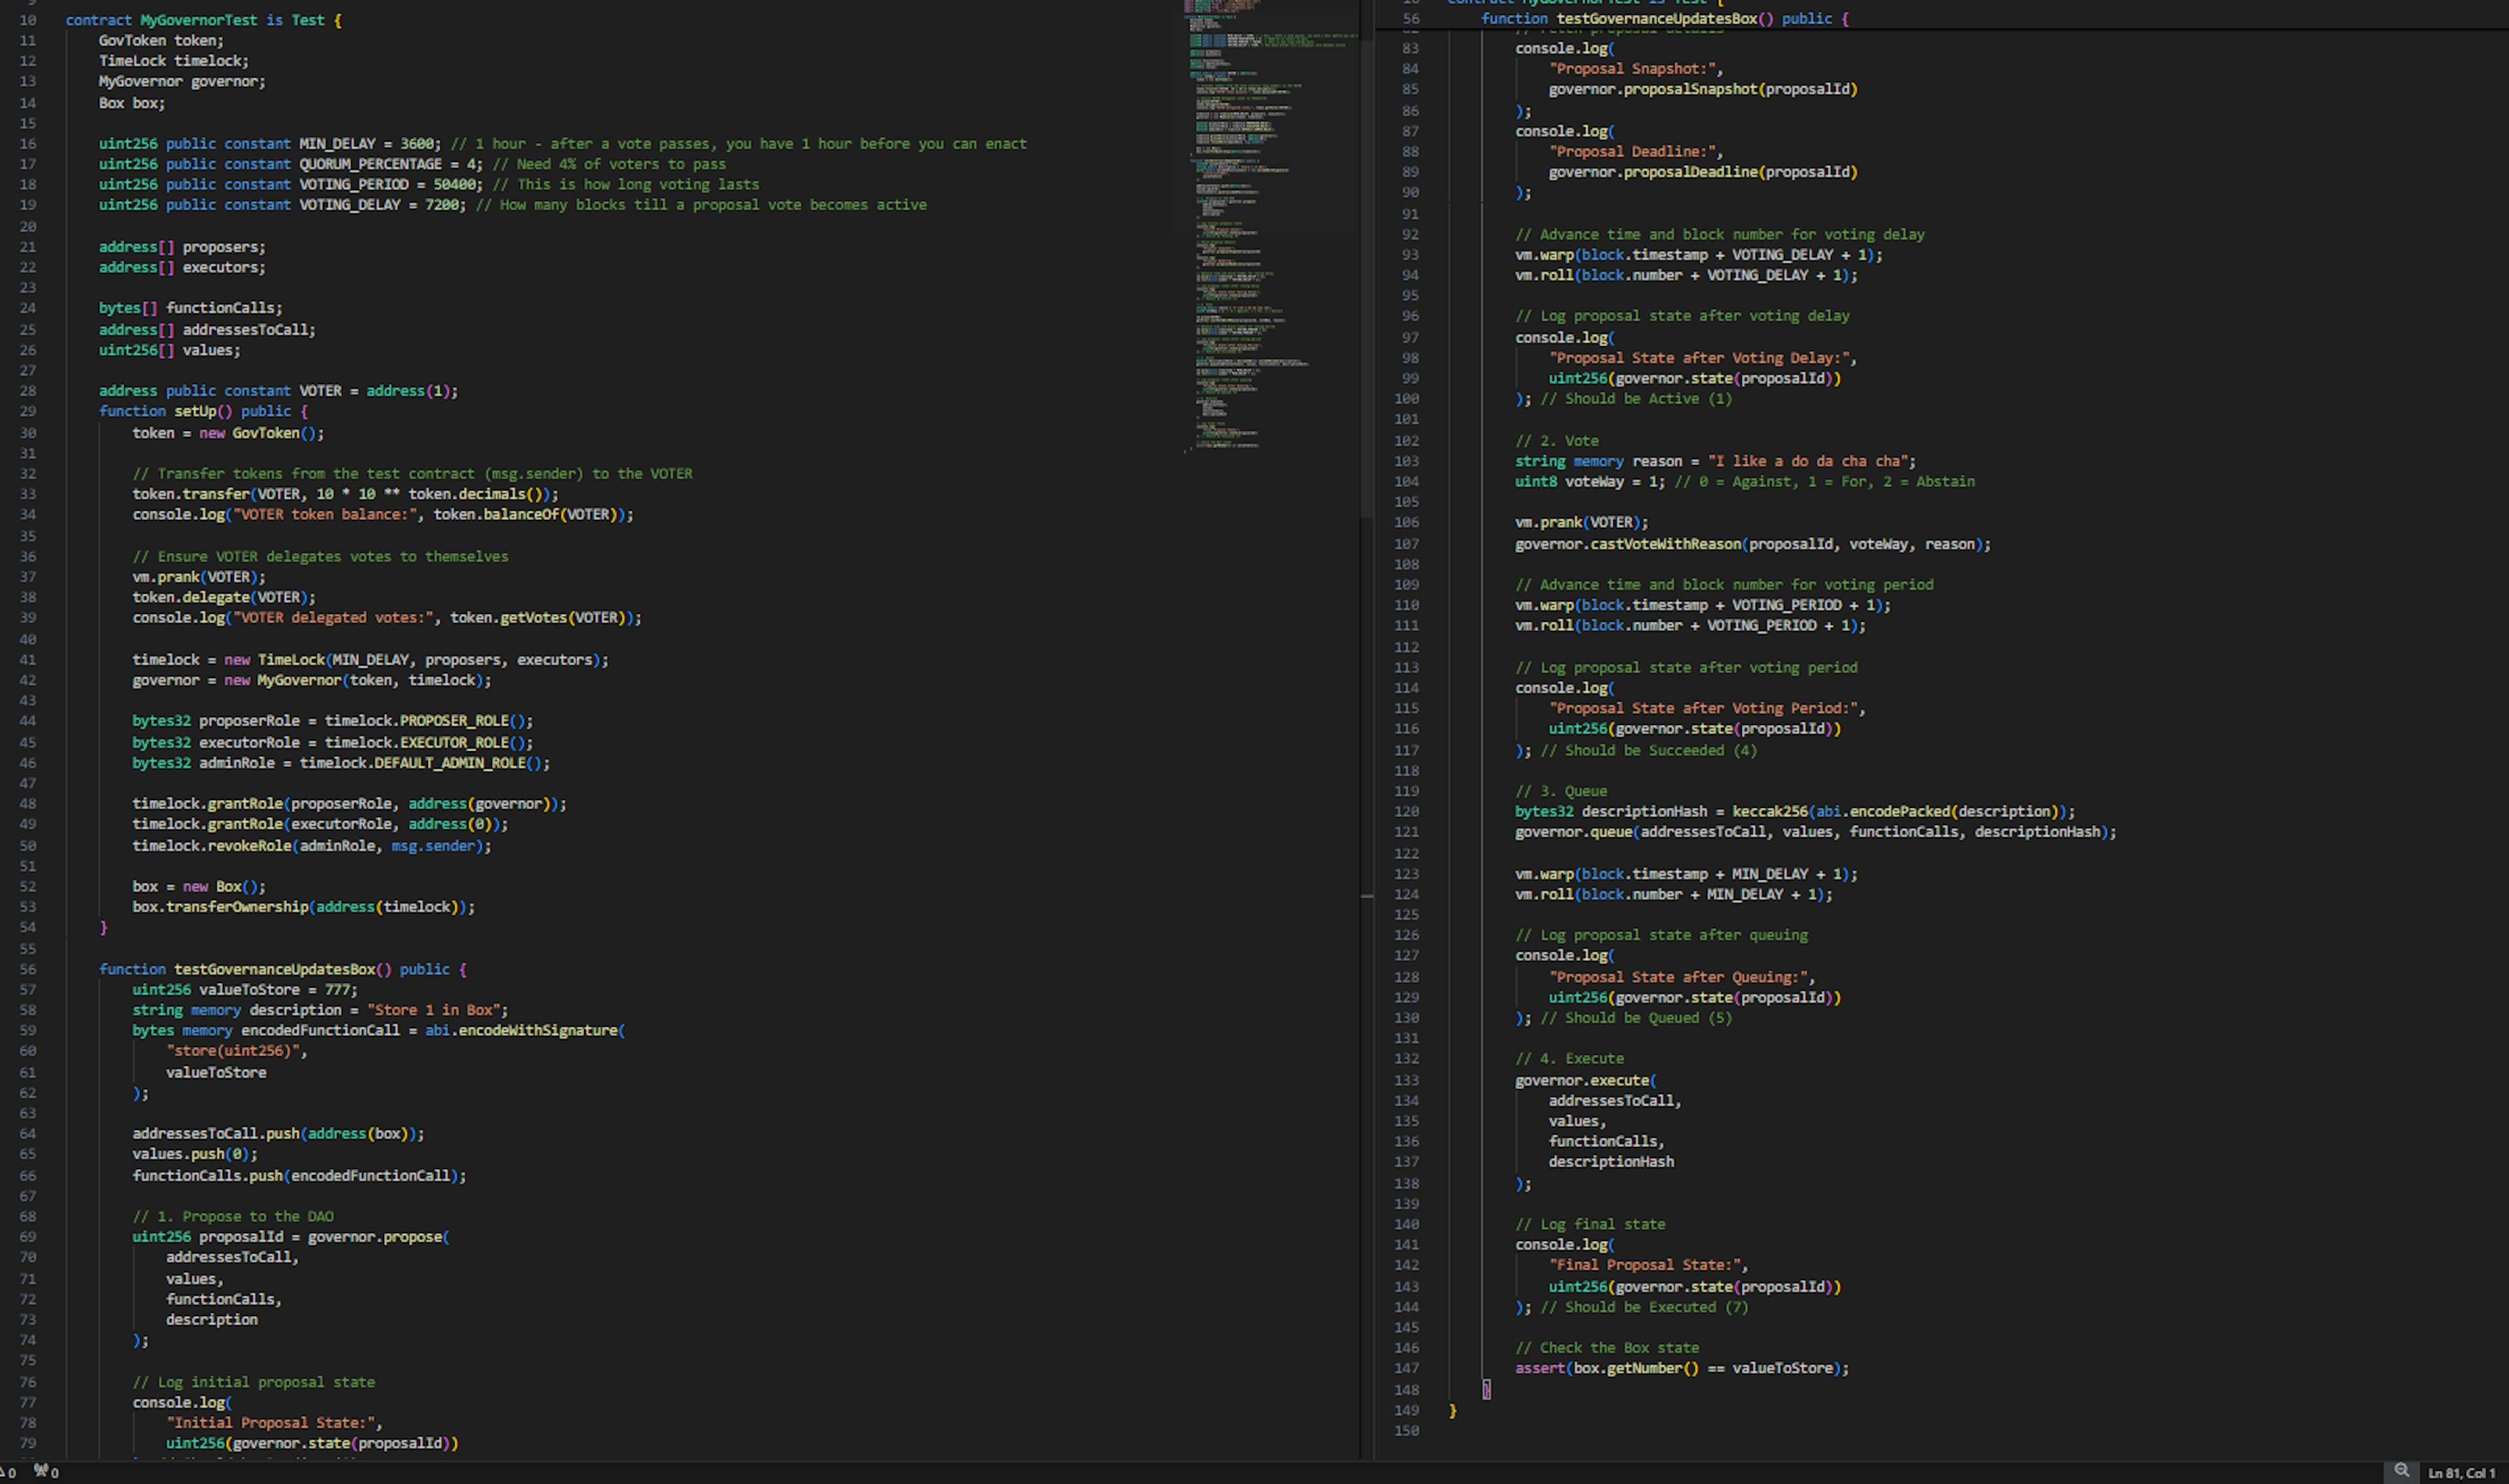Click the assert statement on line 147

coord(1681,1368)
